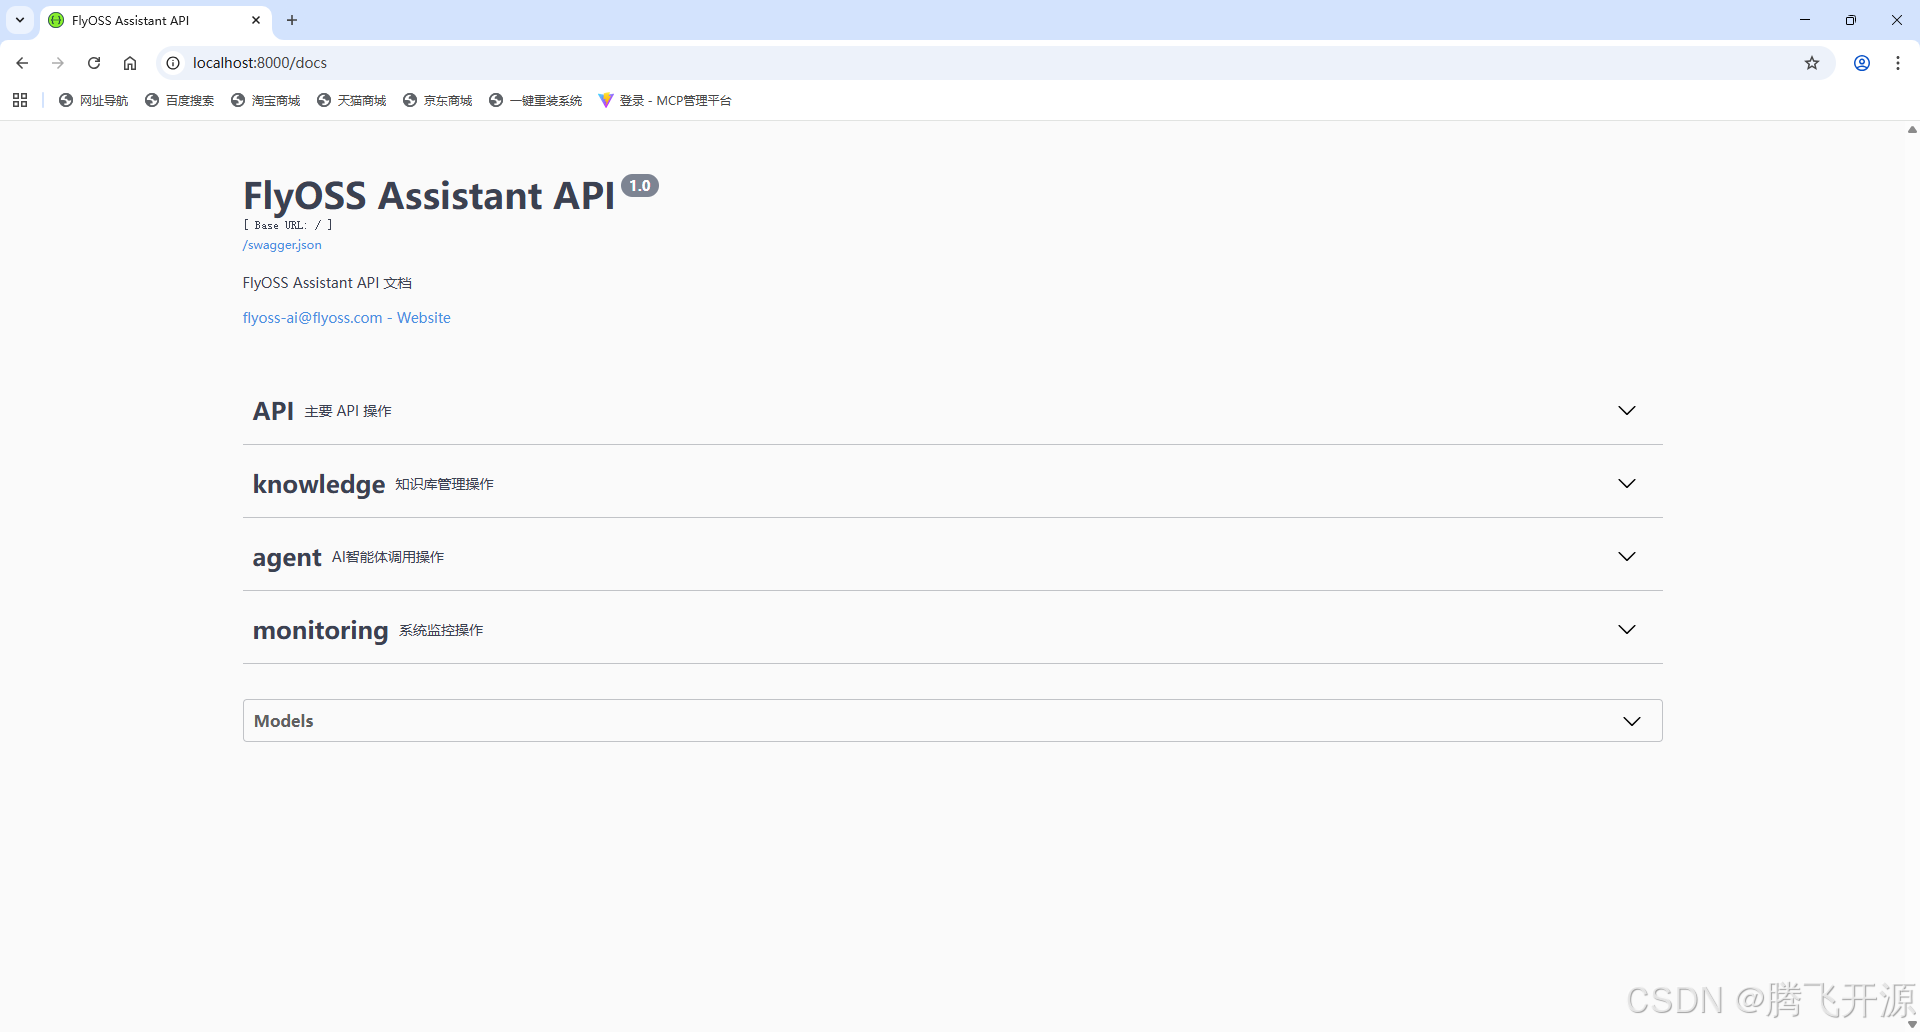The width and height of the screenshot is (1920, 1032).
Task: Click the Models heading
Action: pos(284,721)
